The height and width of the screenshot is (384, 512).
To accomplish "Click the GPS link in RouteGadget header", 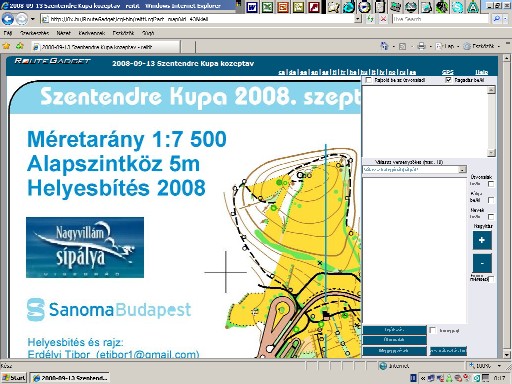I will 447,72.
